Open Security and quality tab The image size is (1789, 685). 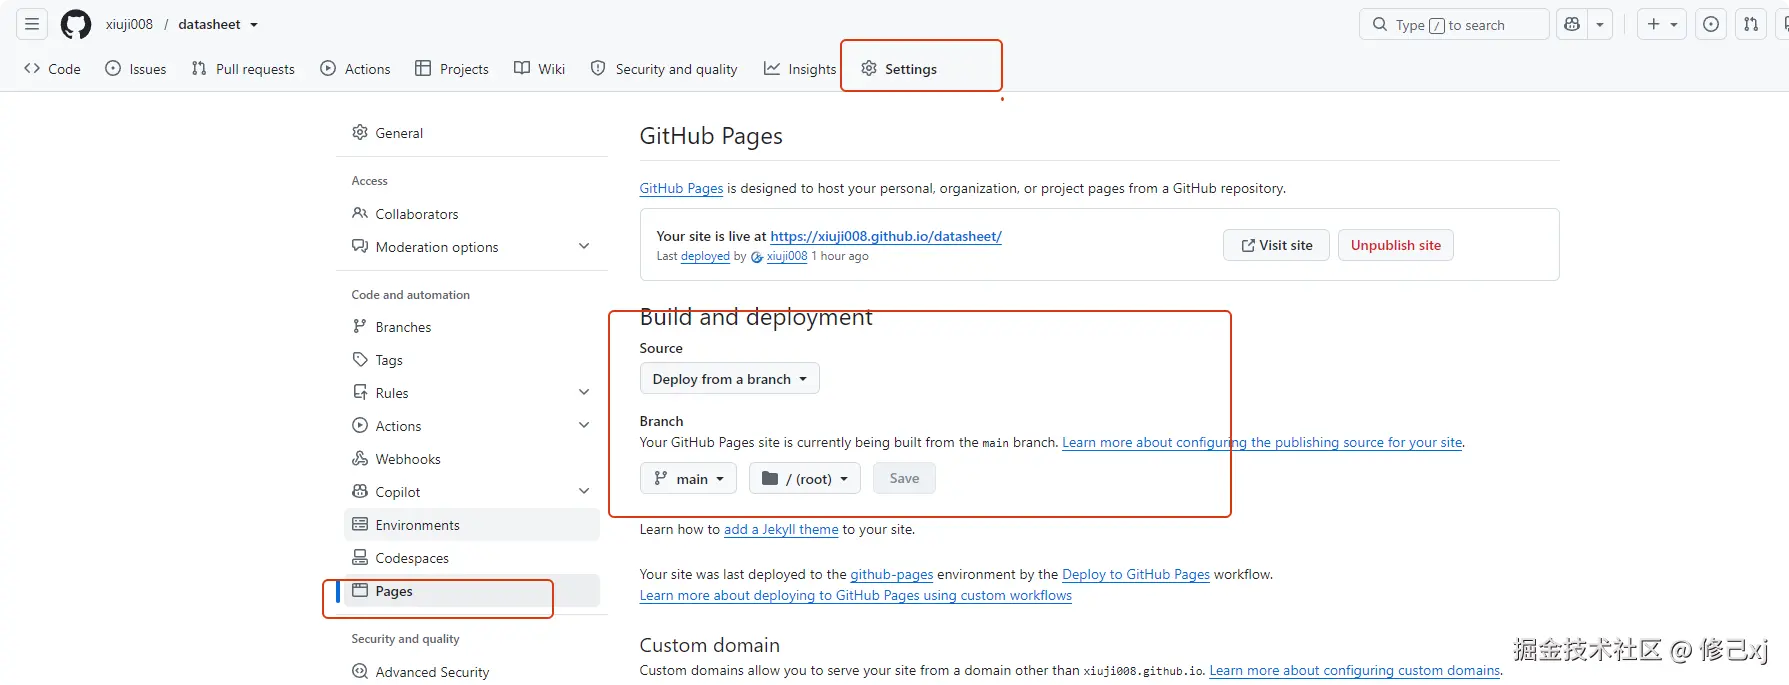coord(664,69)
